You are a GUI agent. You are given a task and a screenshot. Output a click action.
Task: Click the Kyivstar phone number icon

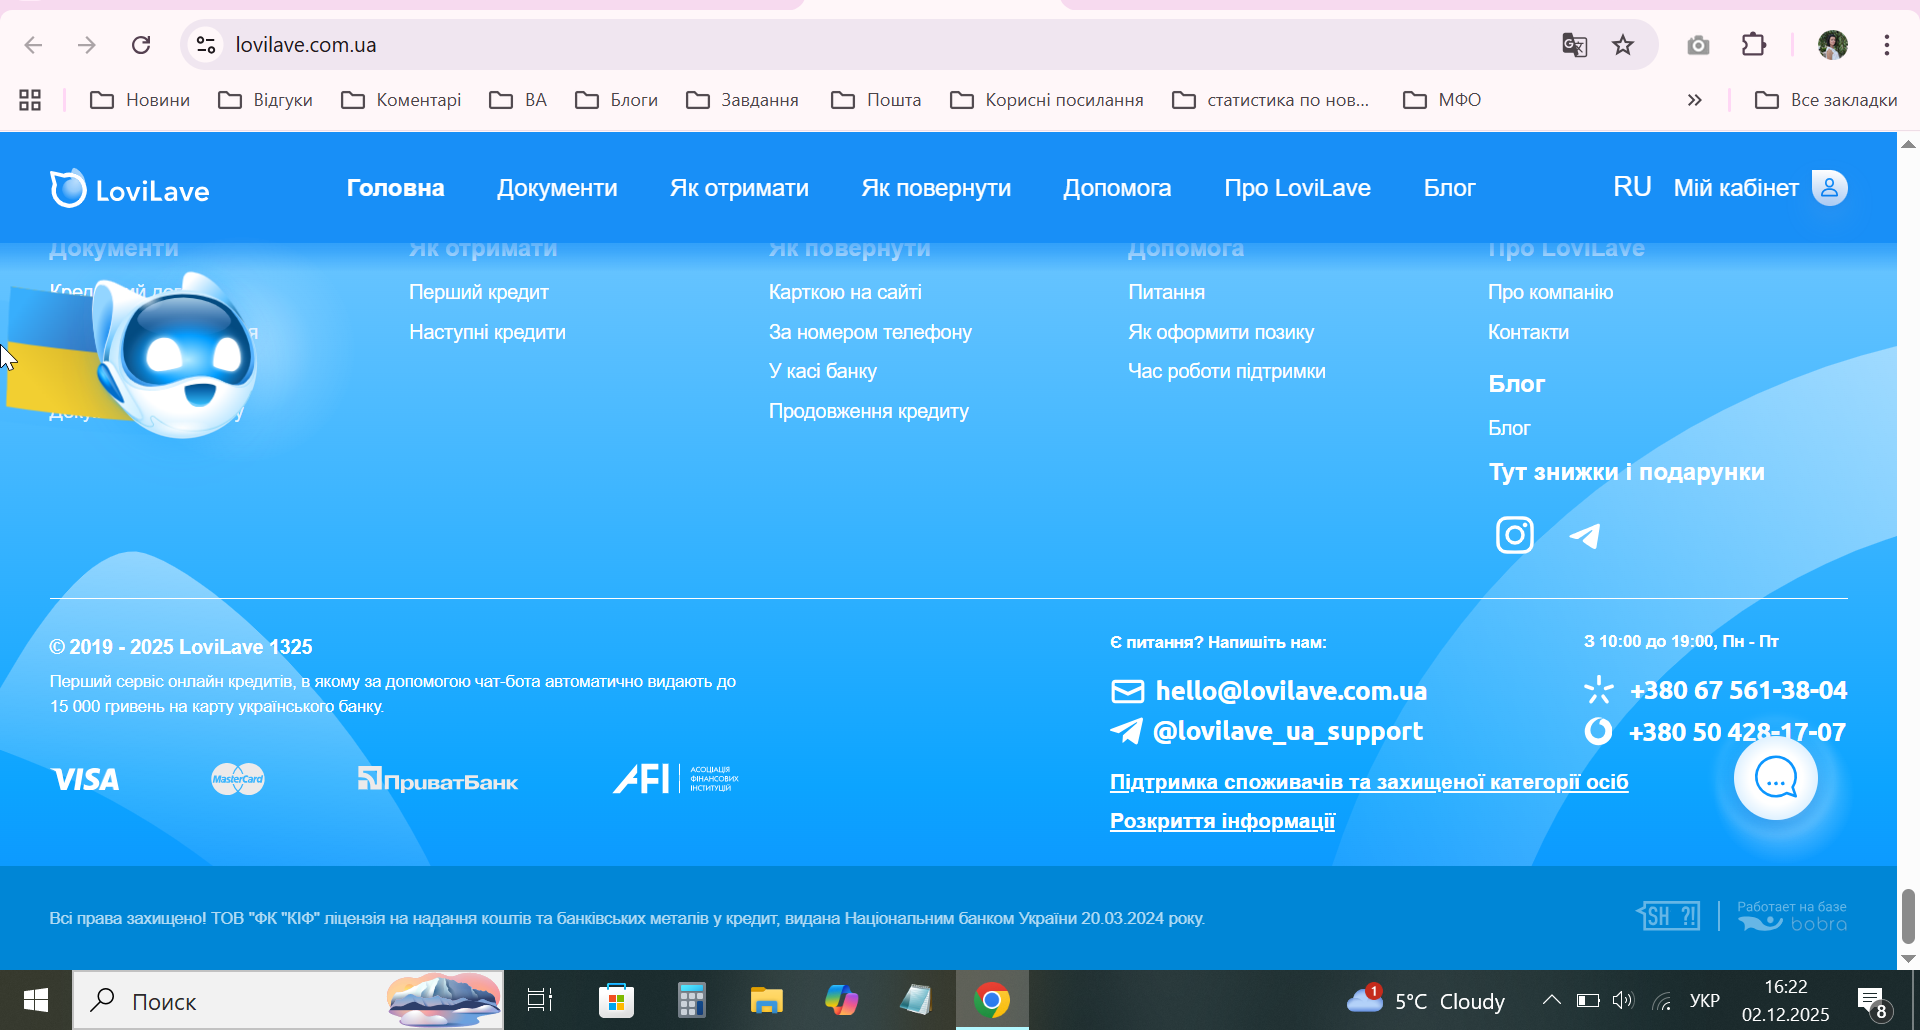point(1598,690)
